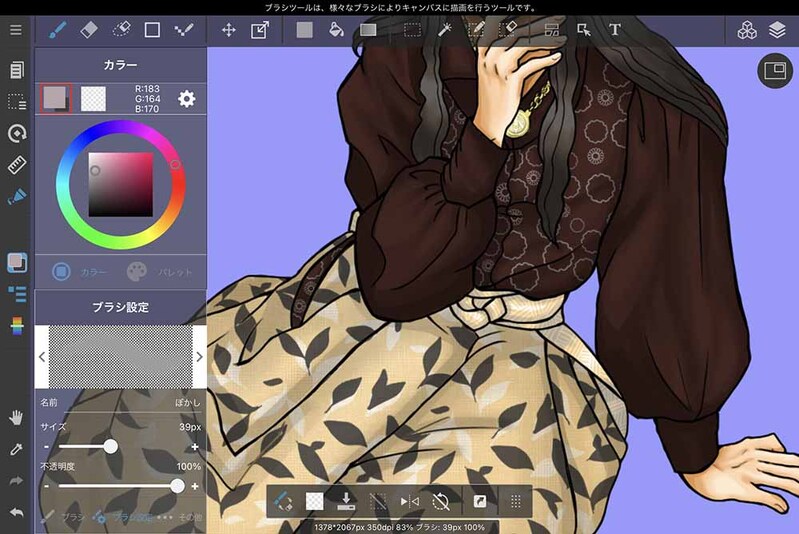Switch to the その他 bottom tab
Image resolution: width=799 pixels, height=534 pixels.
pos(179,517)
